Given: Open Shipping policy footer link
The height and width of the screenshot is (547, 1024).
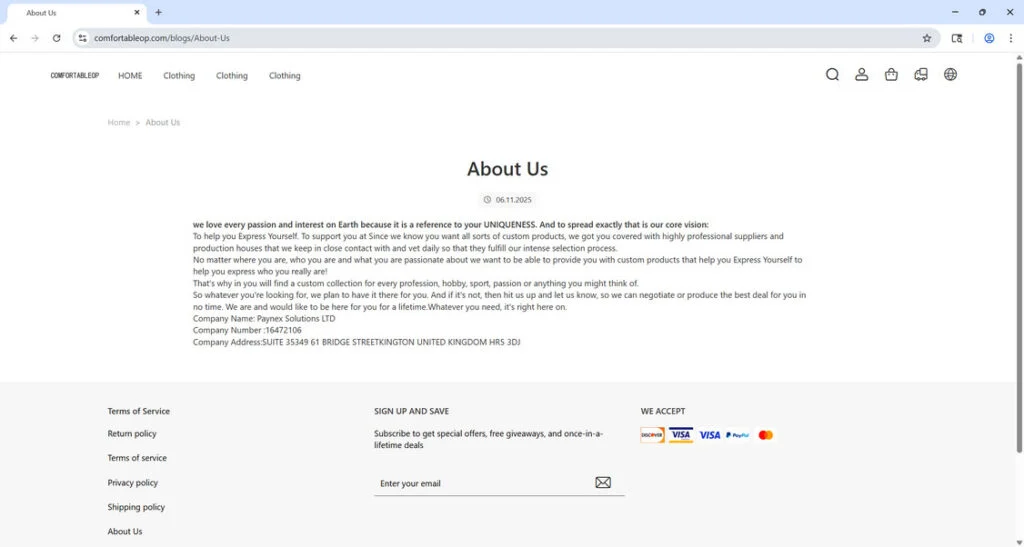Looking at the screenshot, I should (136, 507).
